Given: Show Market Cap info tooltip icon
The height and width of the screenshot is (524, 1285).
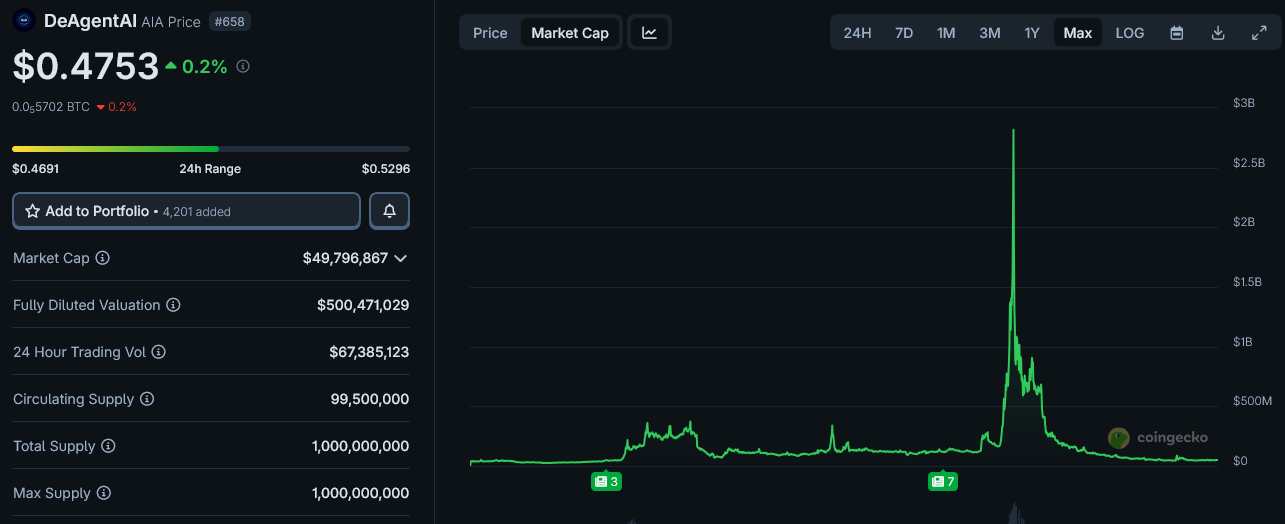Looking at the screenshot, I should [103, 258].
